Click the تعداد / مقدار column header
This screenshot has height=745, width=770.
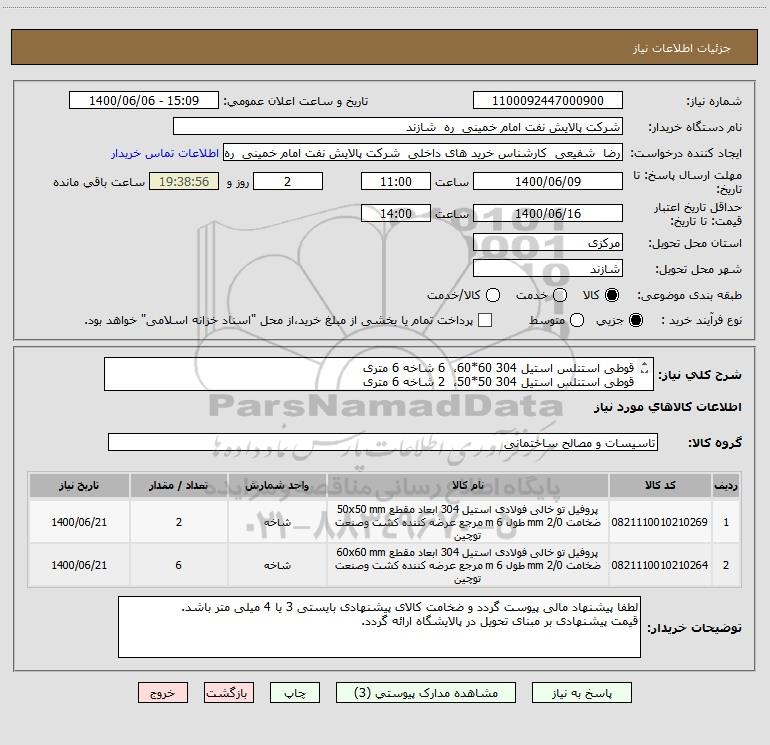click(x=179, y=486)
